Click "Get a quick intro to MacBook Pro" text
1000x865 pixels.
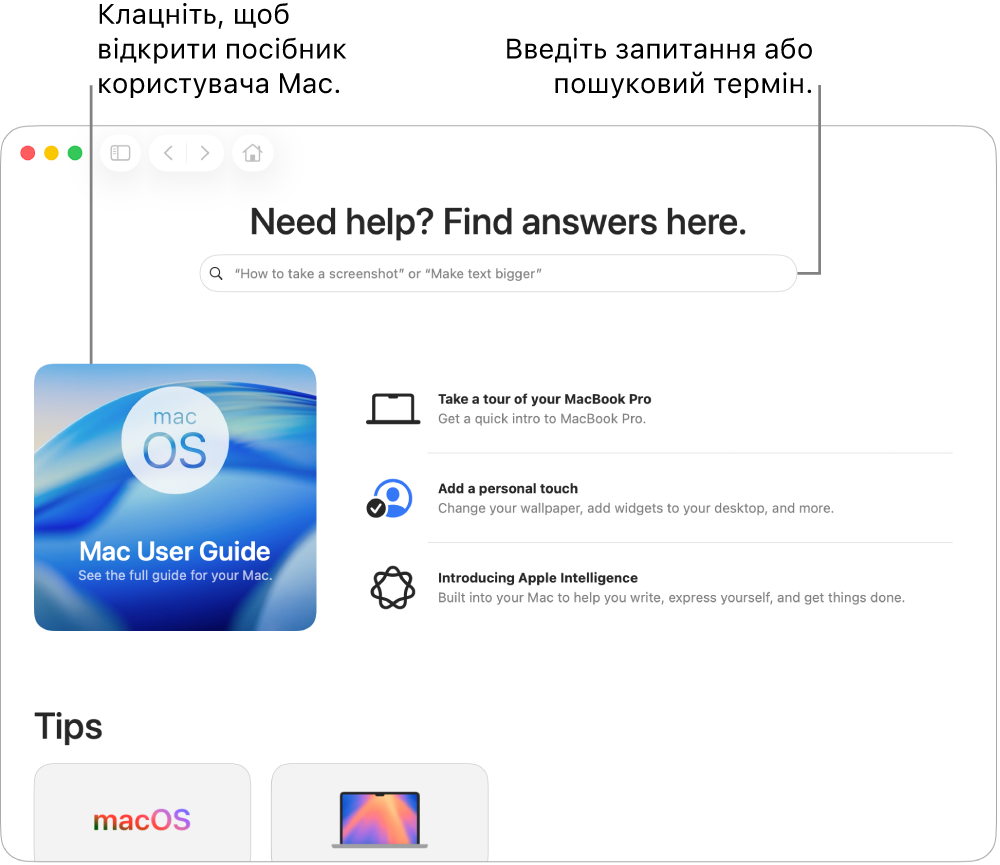[x=541, y=419]
